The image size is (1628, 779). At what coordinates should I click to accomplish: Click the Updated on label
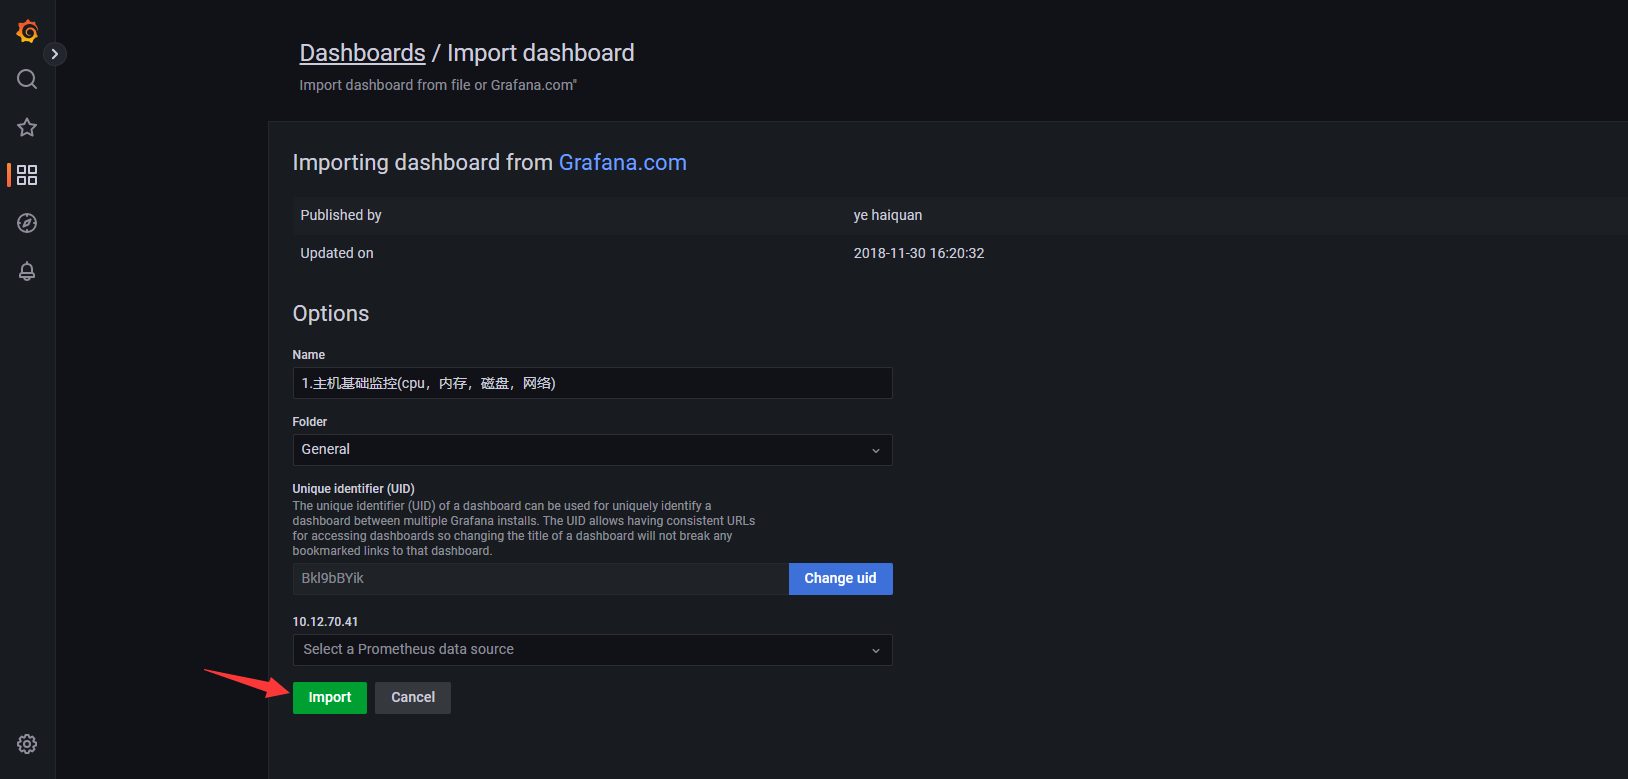[x=337, y=253]
